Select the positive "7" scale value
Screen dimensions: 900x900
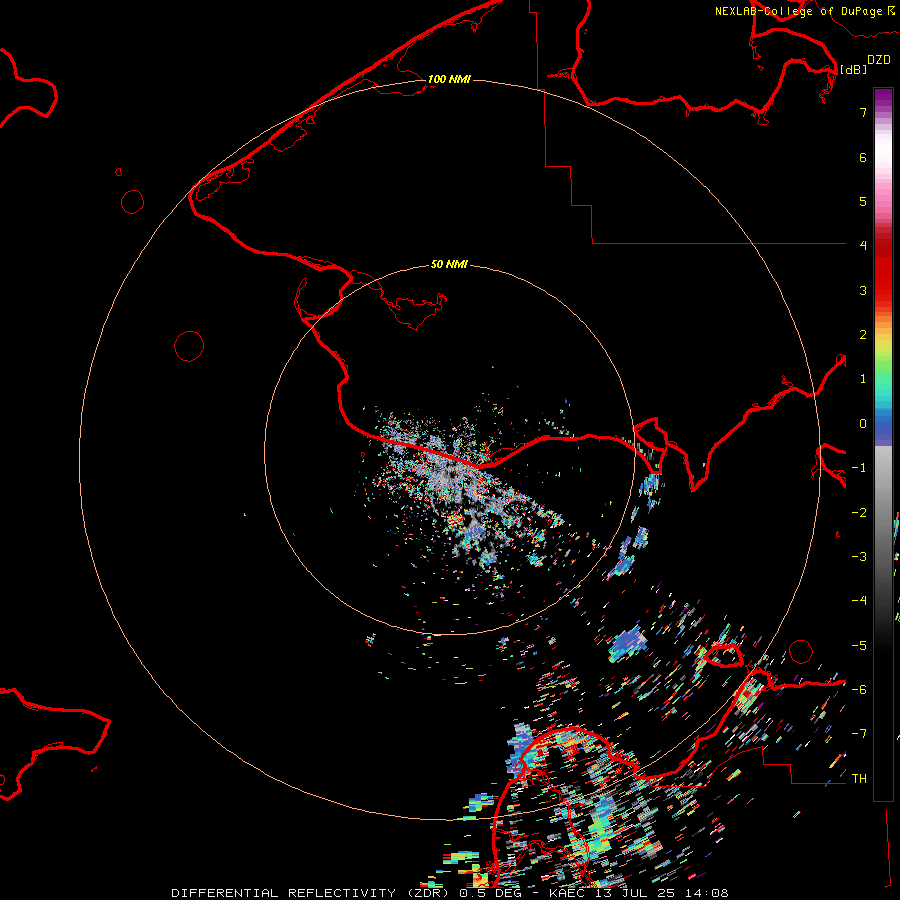(863, 112)
